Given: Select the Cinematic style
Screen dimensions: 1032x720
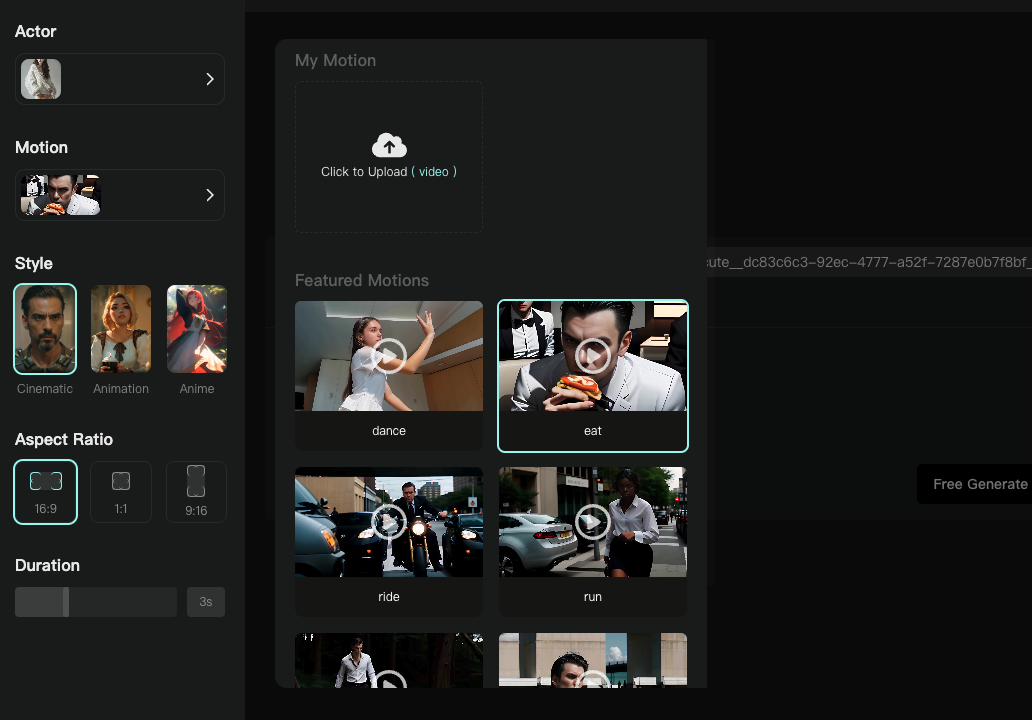Looking at the screenshot, I should tap(45, 329).
